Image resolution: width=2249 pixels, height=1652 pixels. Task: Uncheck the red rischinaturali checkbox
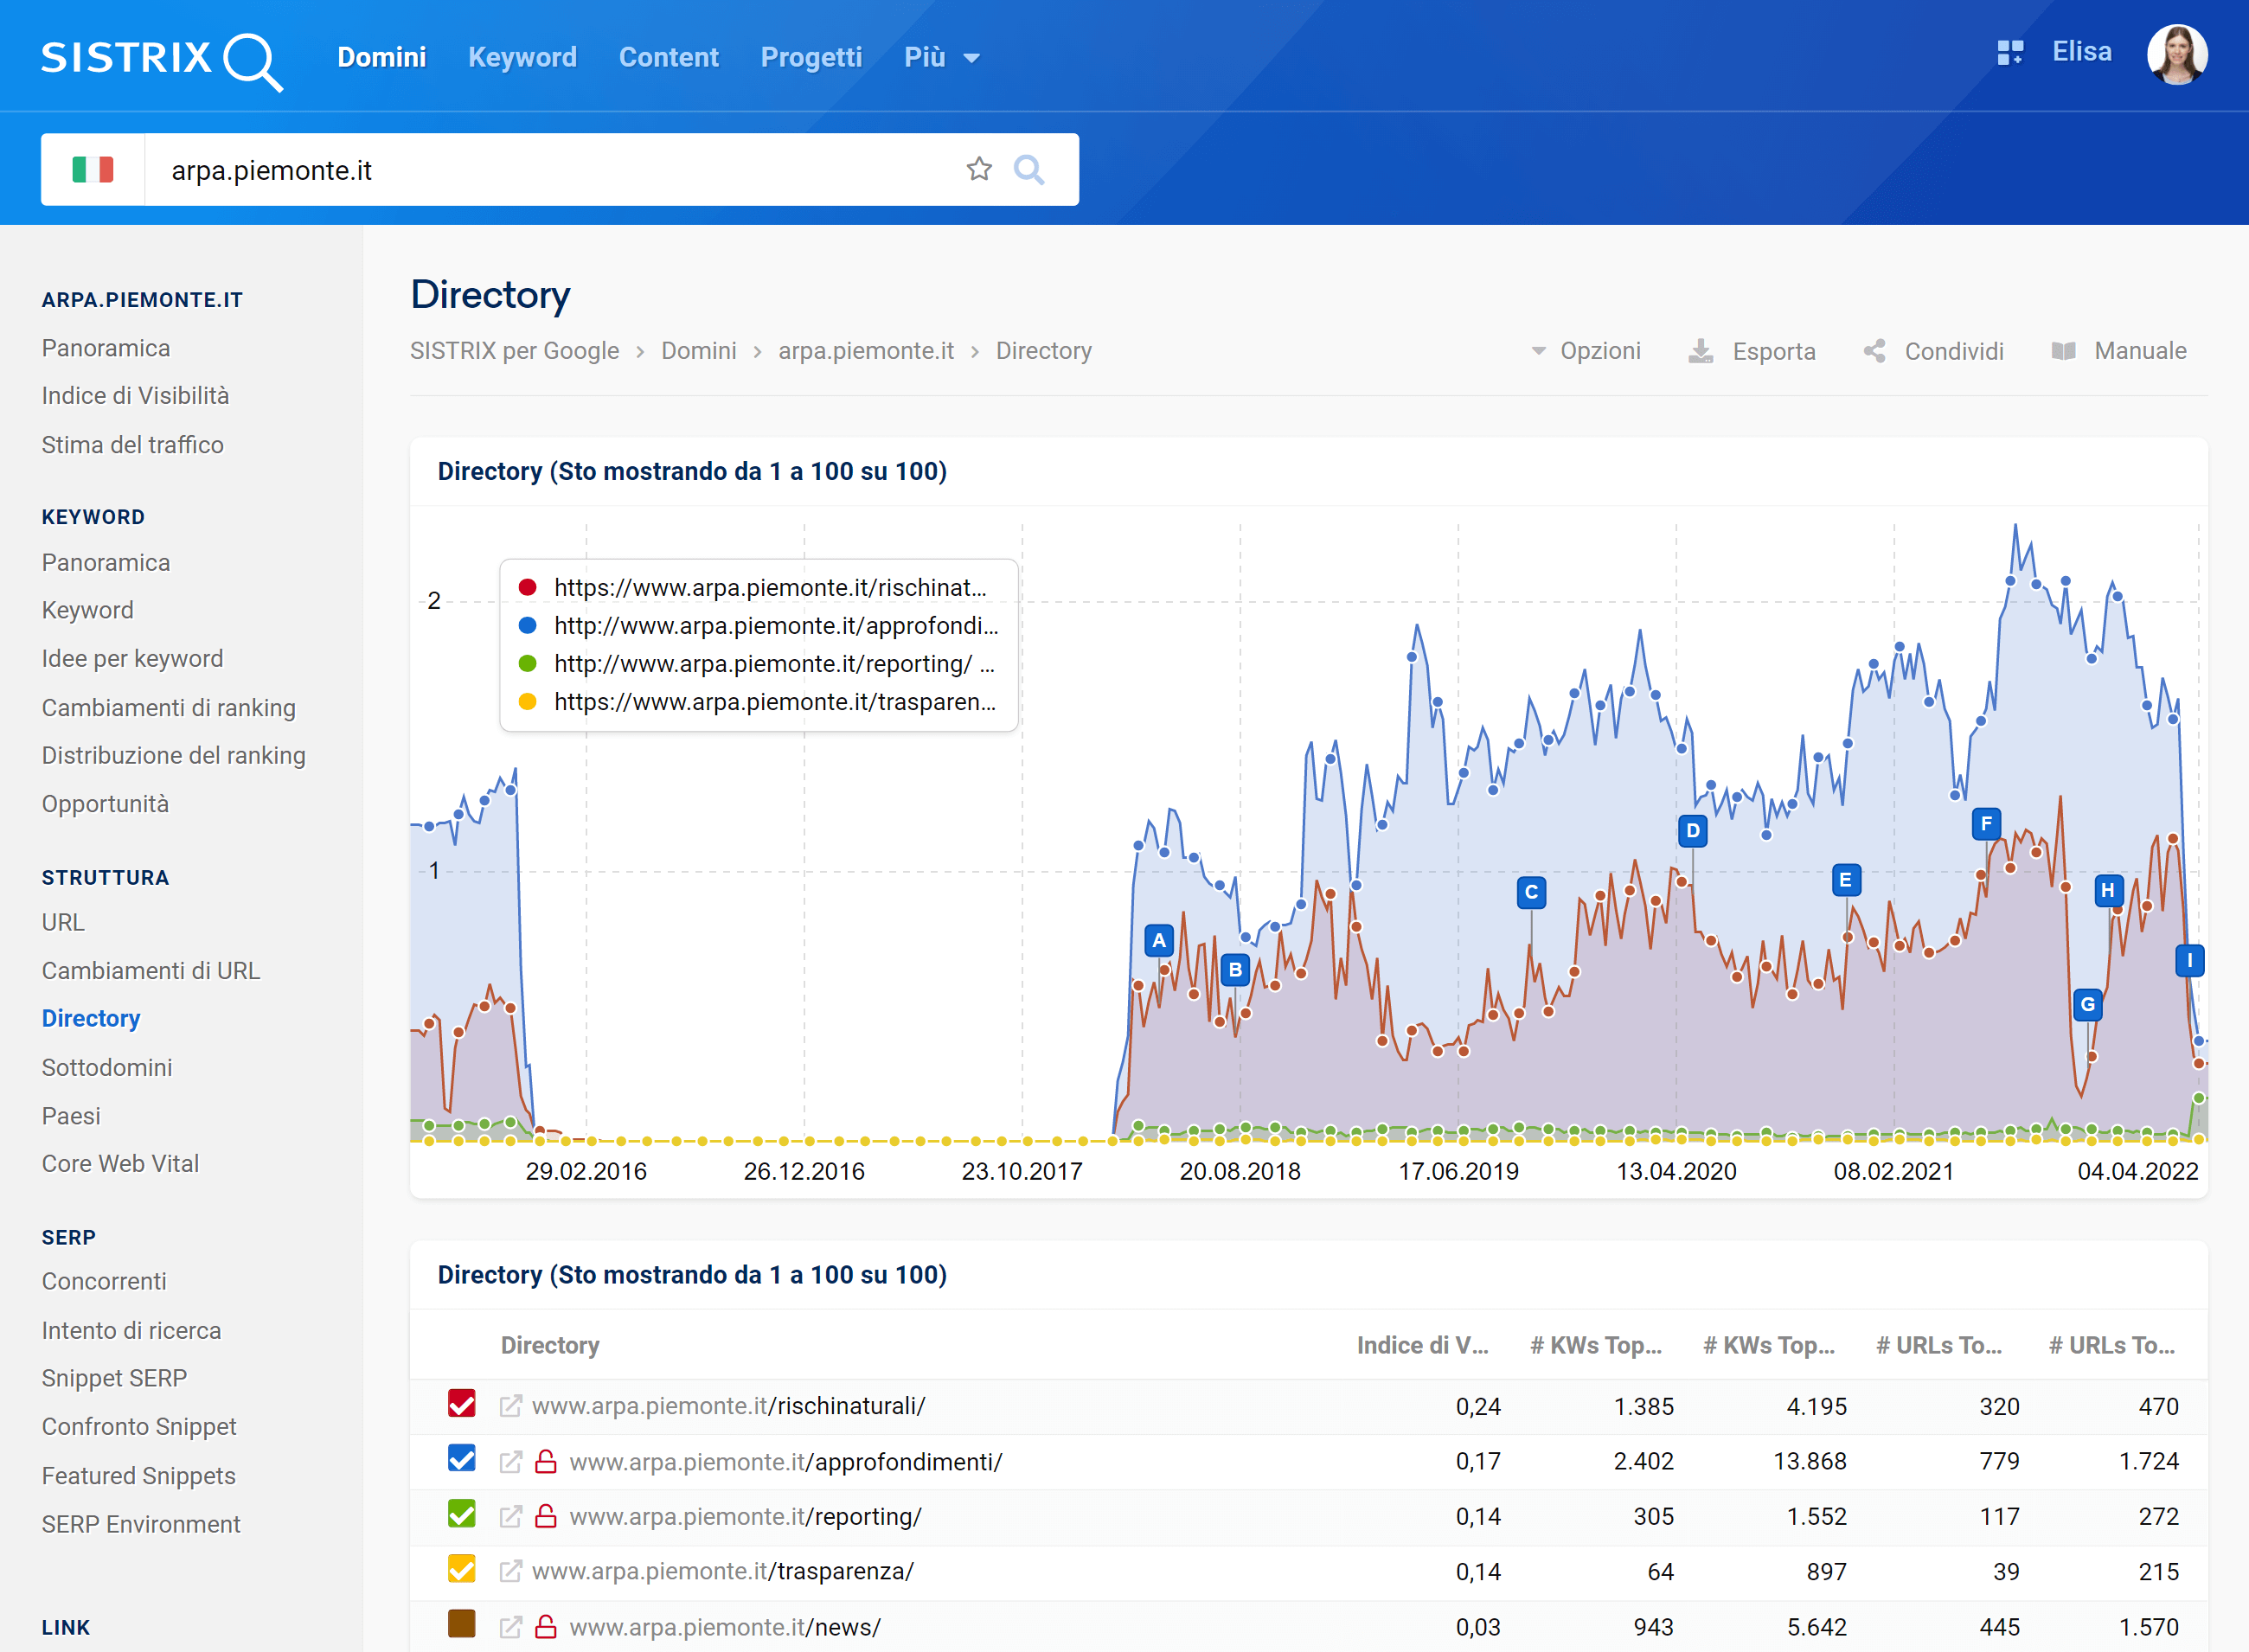(x=461, y=1404)
